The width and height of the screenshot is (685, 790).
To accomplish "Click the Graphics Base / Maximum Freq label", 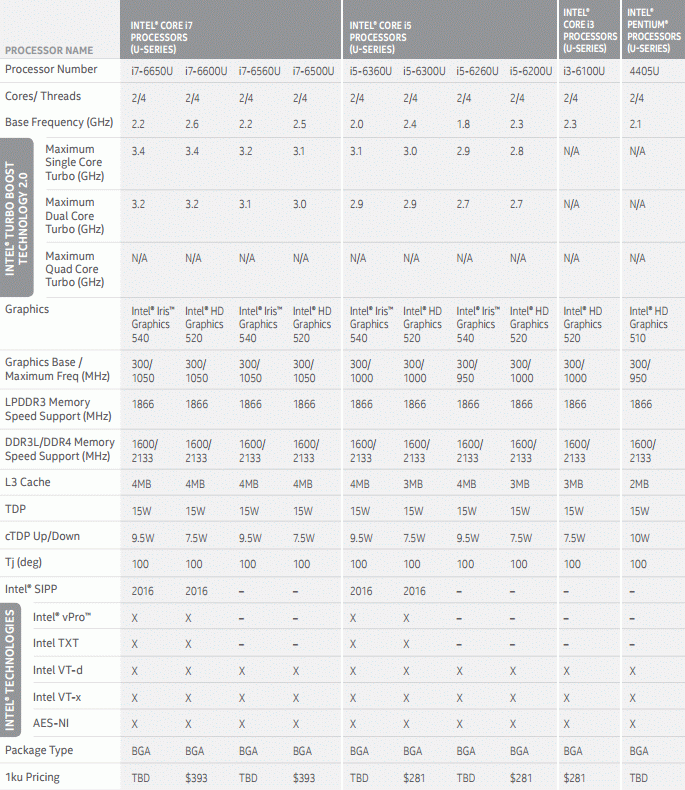I will (x=57, y=369).
